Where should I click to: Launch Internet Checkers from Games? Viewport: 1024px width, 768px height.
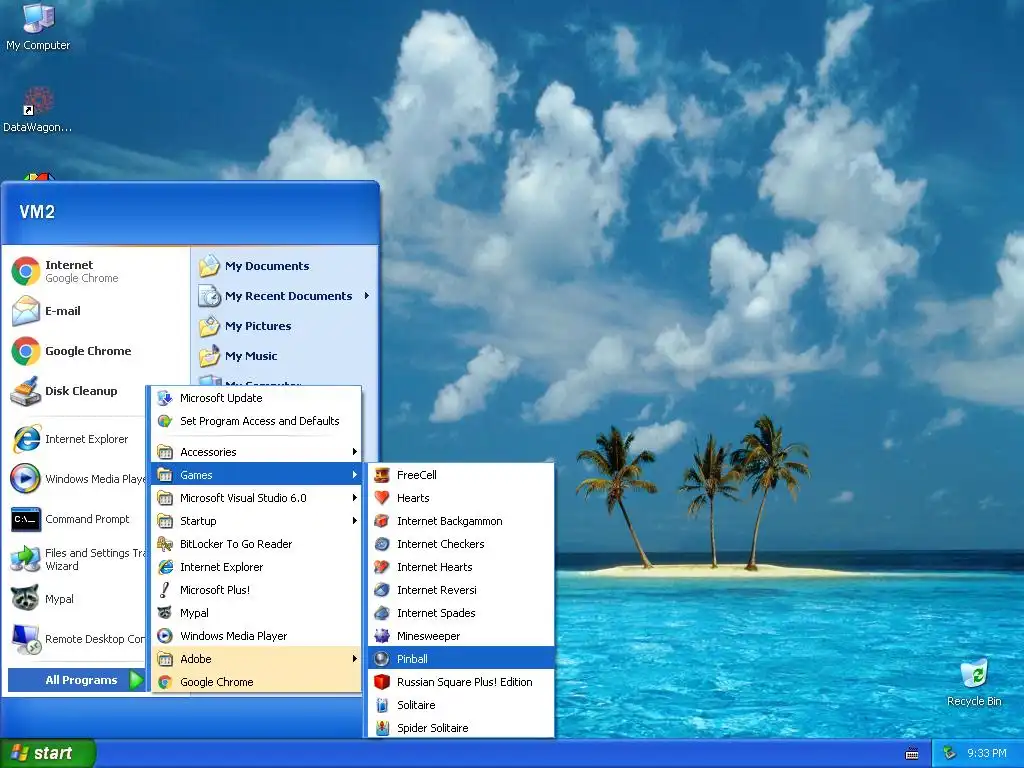(x=461, y=544)
